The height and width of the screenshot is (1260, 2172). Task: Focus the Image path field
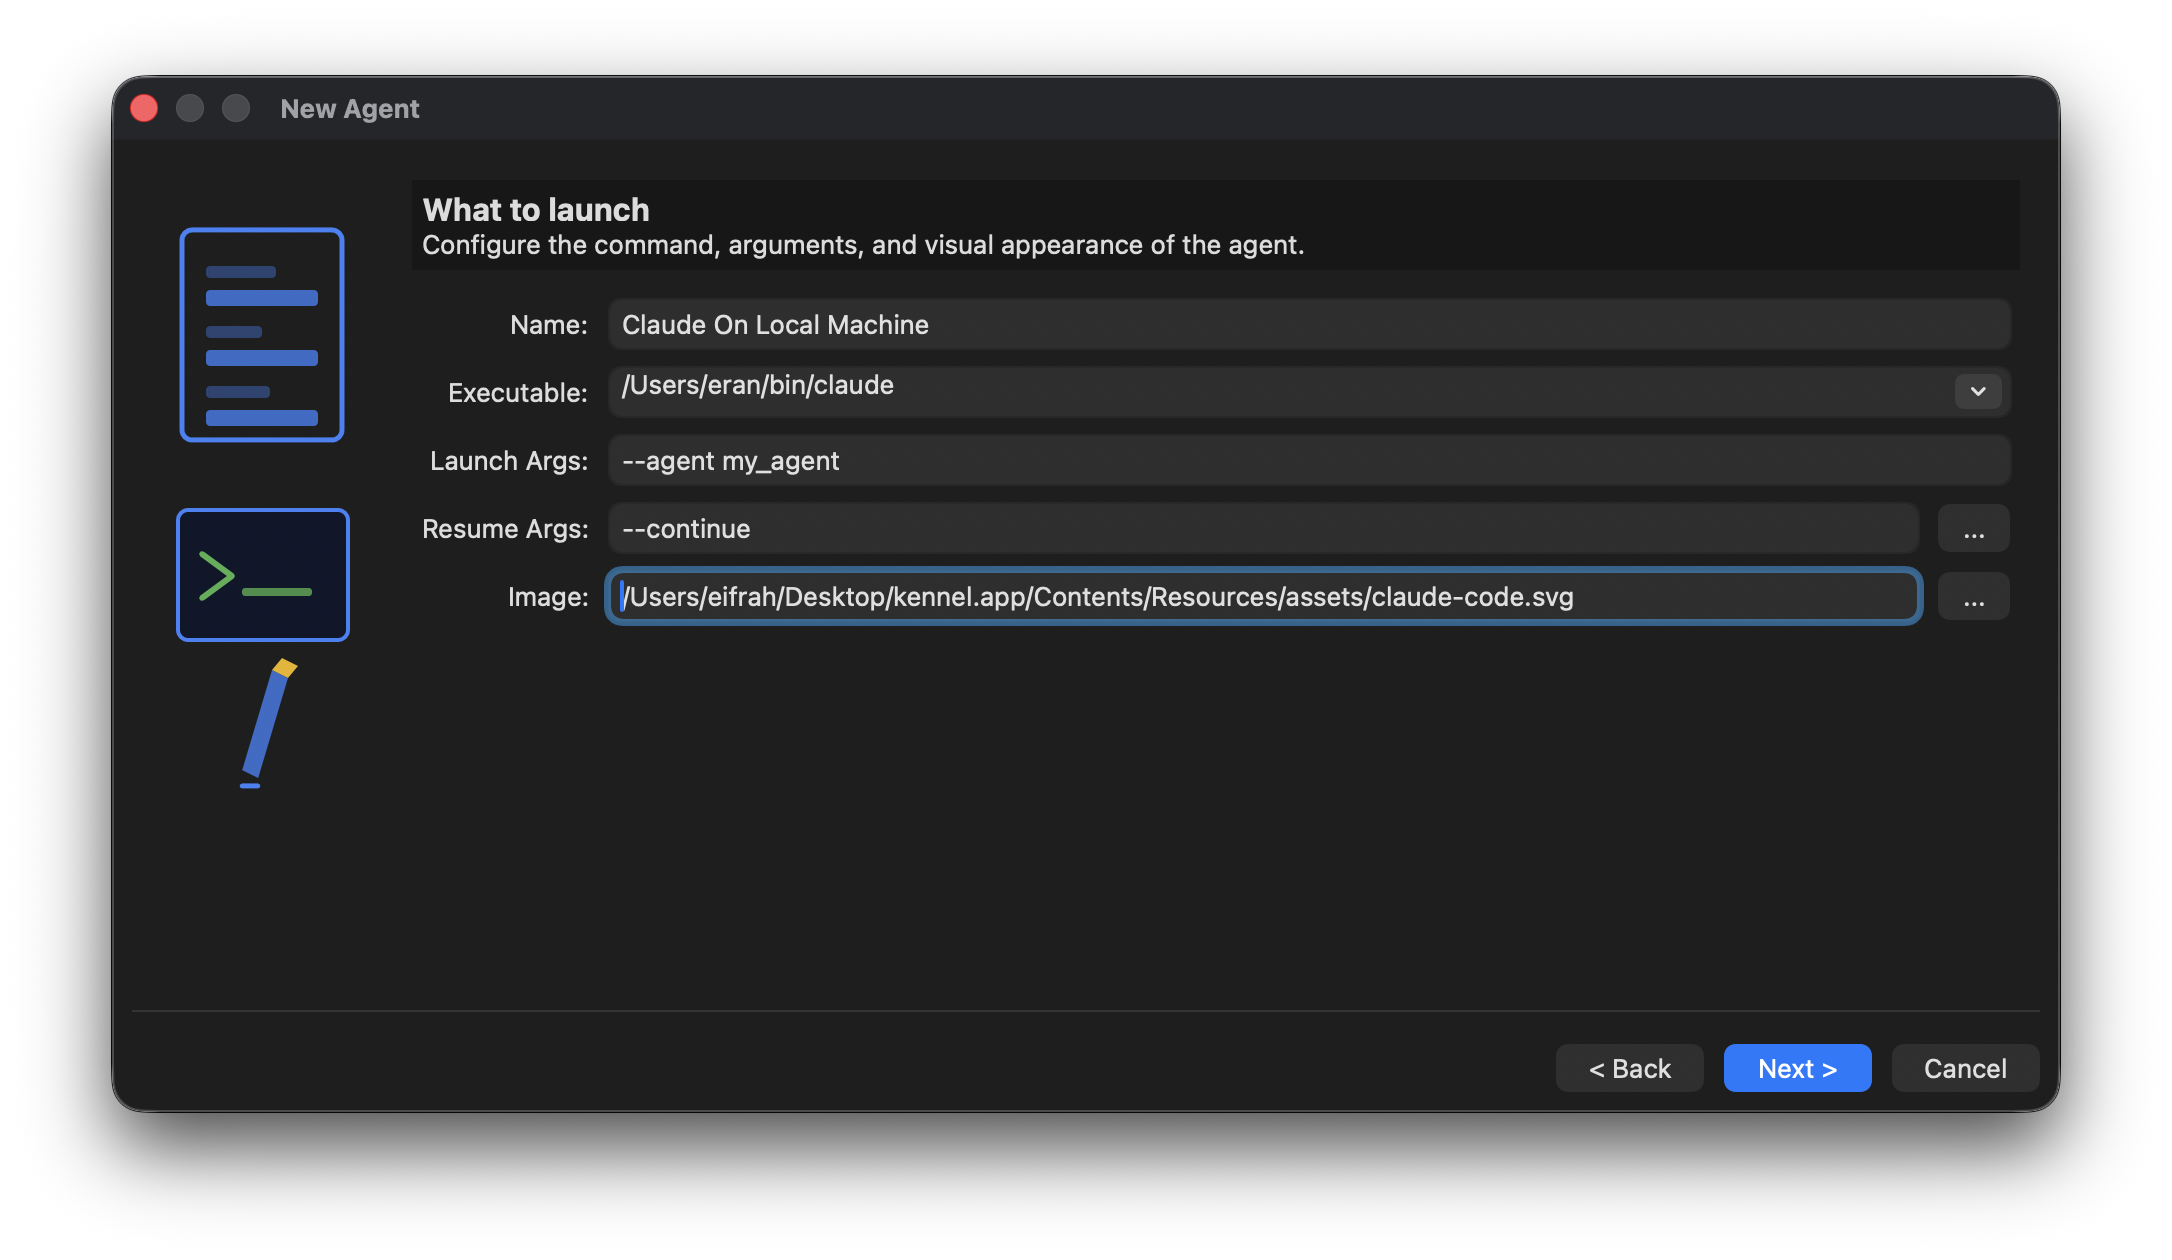(1263, 596)
